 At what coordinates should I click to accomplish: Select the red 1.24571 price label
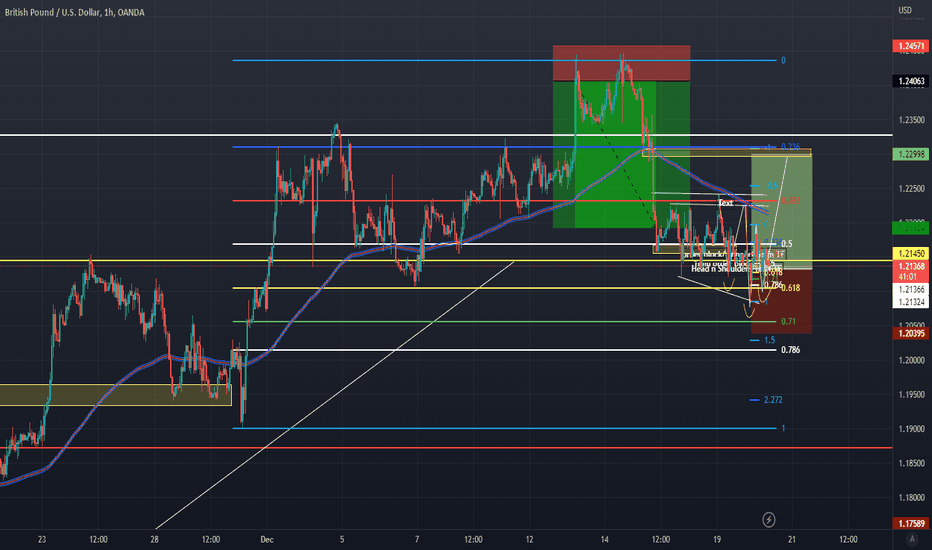click(911, 46)
